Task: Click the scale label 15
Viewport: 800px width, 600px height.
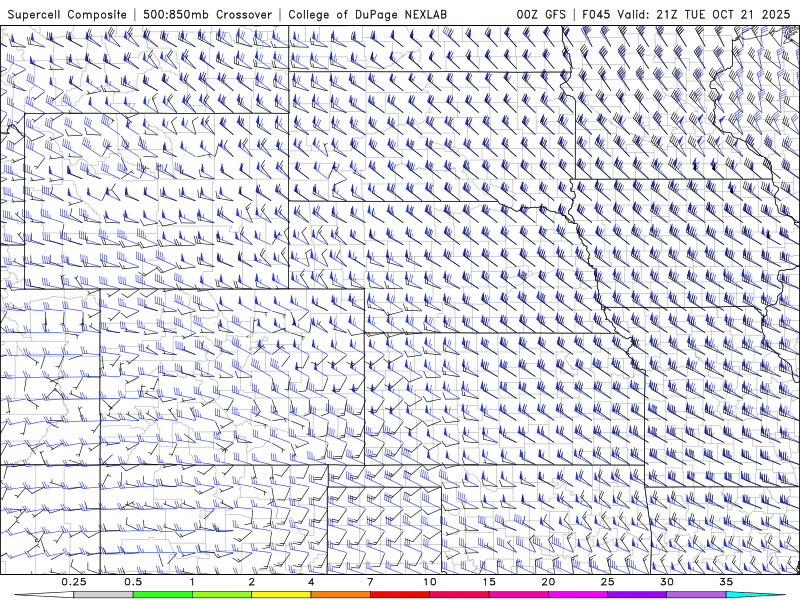Action: coord(489,582)
